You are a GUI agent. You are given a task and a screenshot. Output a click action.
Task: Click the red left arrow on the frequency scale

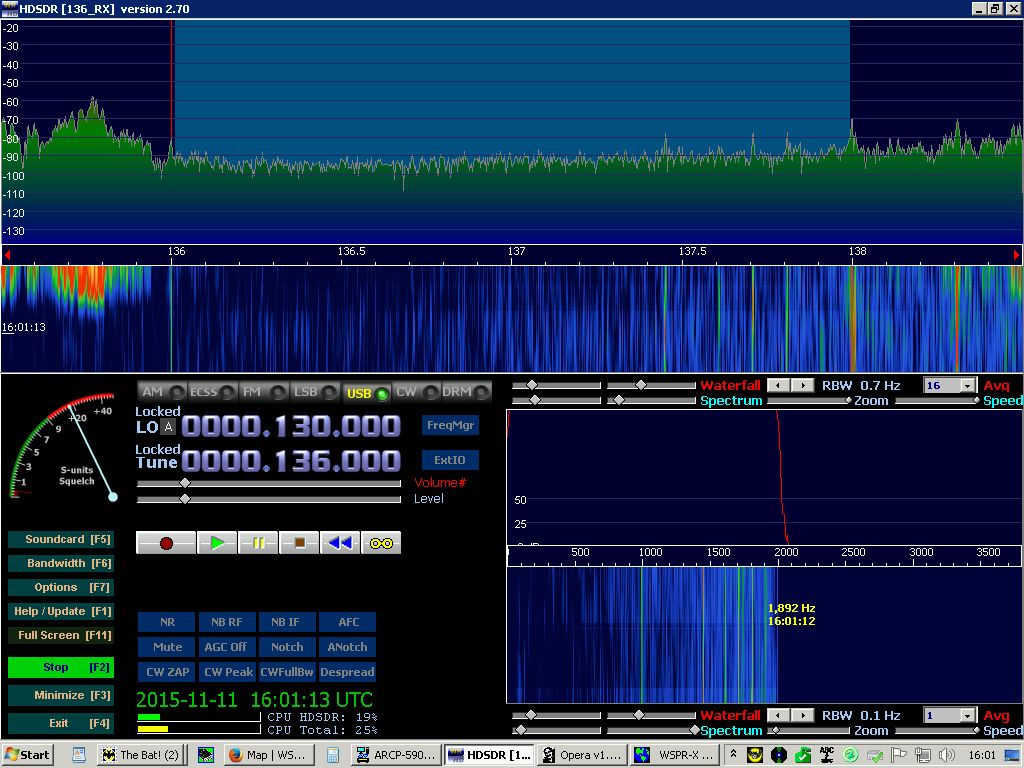pos(7,255)
